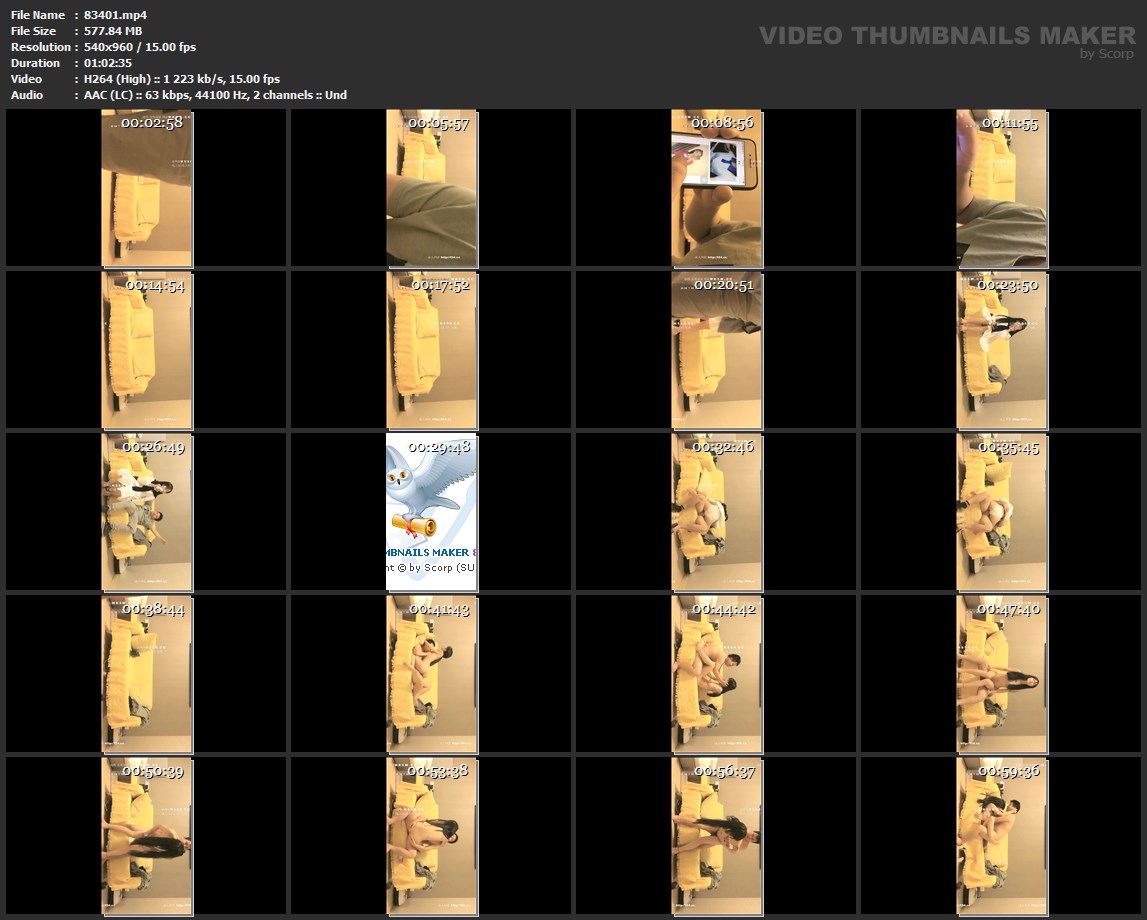Open the frame stamped 00:20:51
1147x920 pixels.
716,350
